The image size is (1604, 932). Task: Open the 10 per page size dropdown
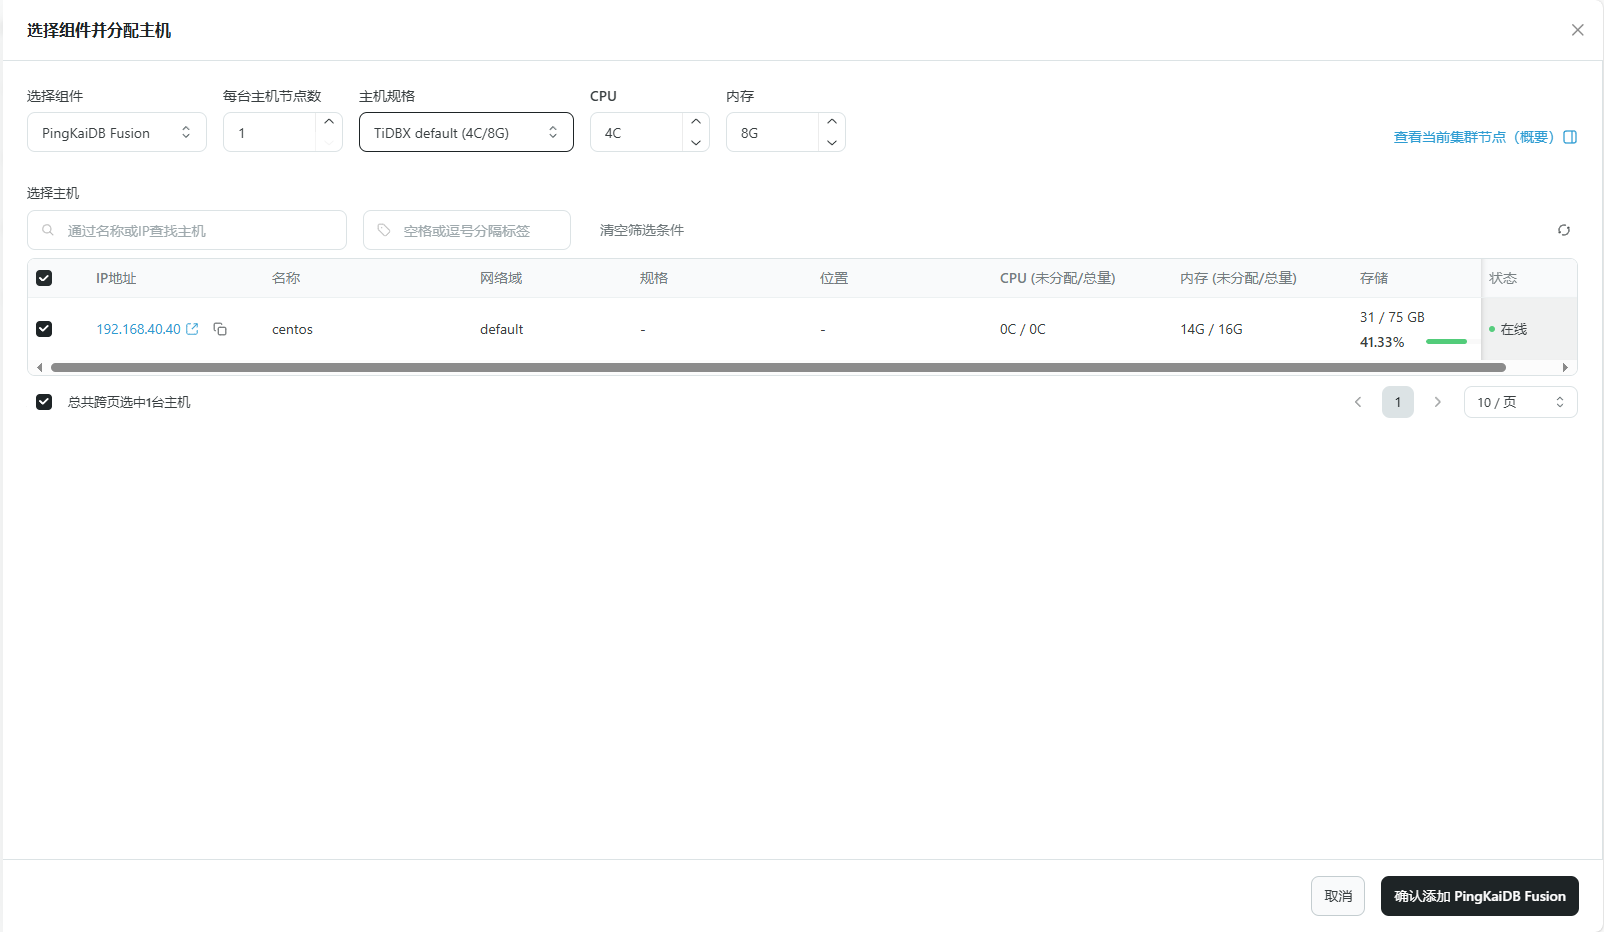(1520, 402)
